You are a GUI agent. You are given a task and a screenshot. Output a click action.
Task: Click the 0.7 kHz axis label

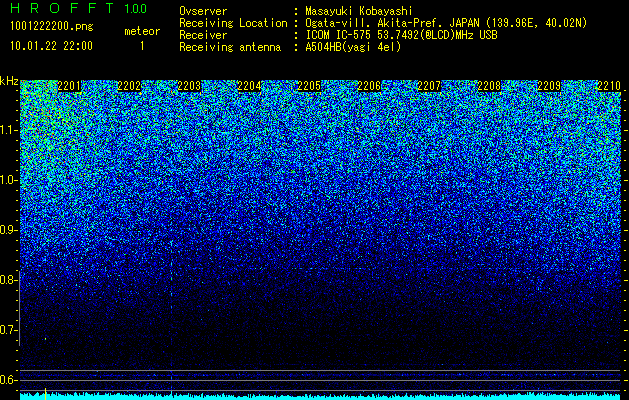[x=8, y=330]
